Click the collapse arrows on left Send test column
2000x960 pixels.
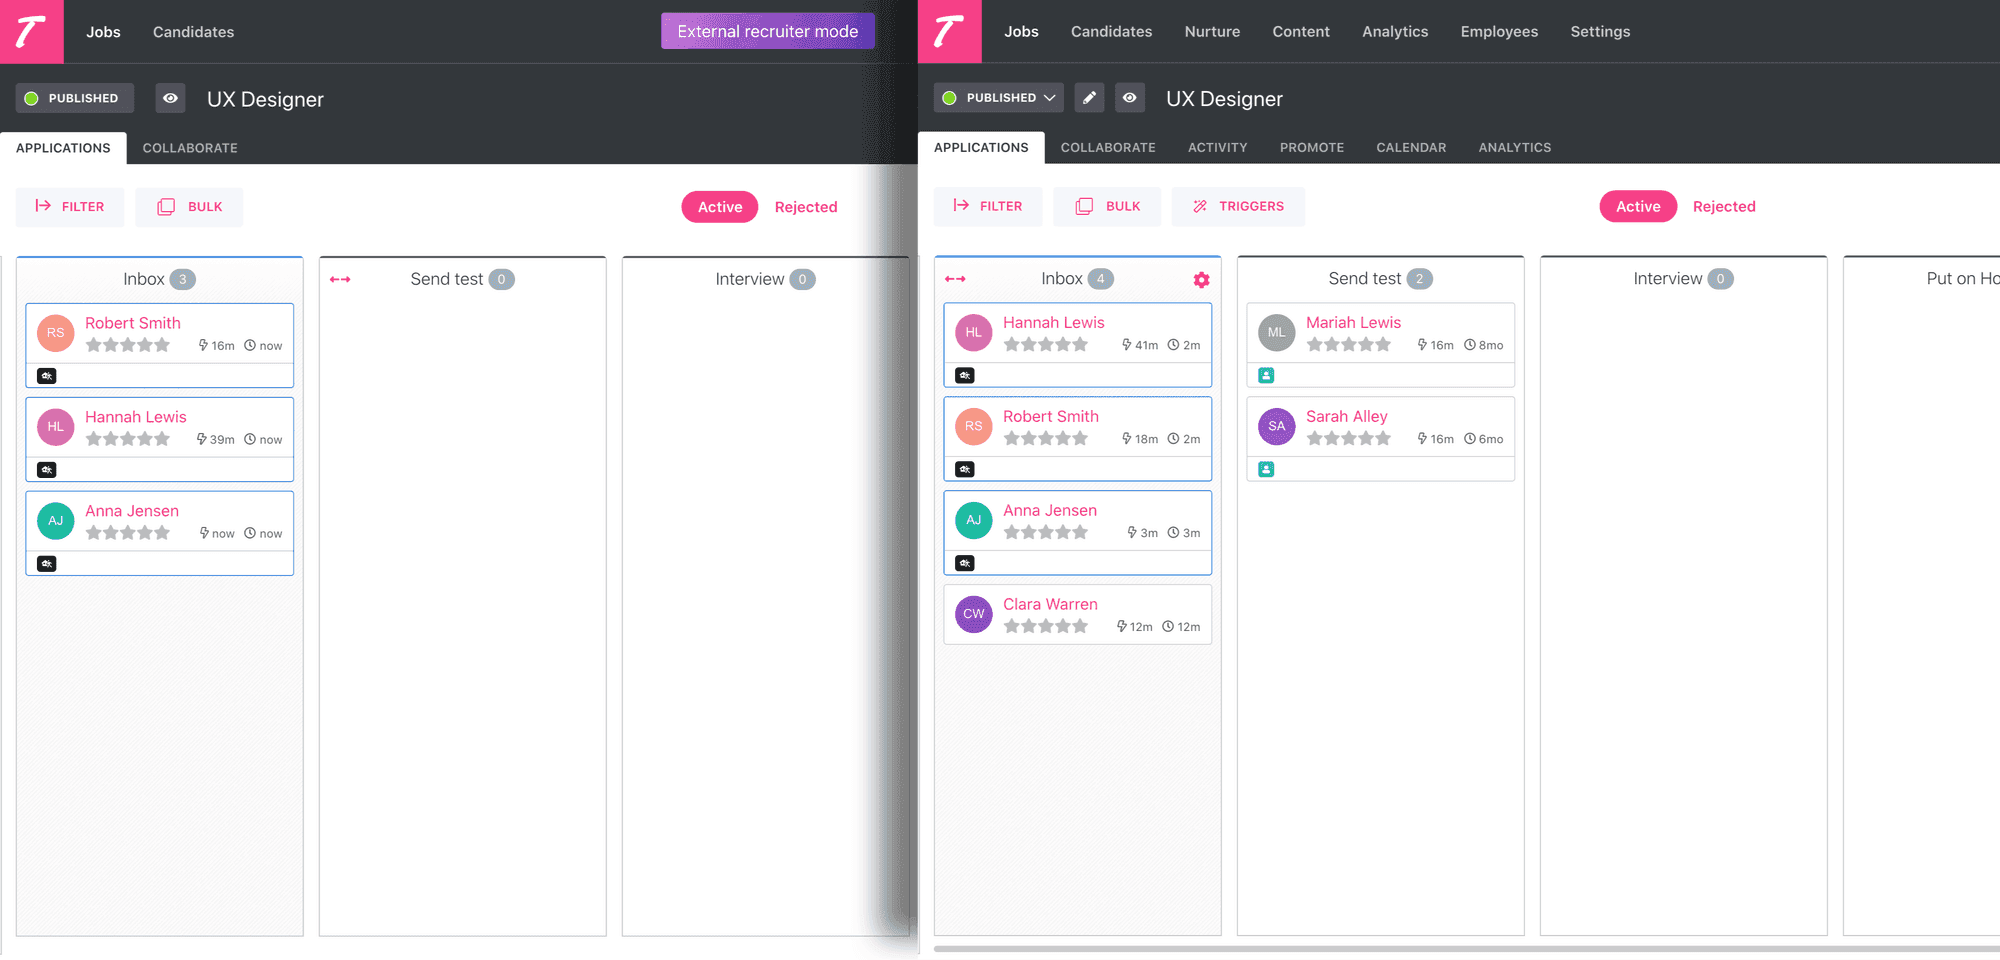pyautogui.click(x=340, y=279)
